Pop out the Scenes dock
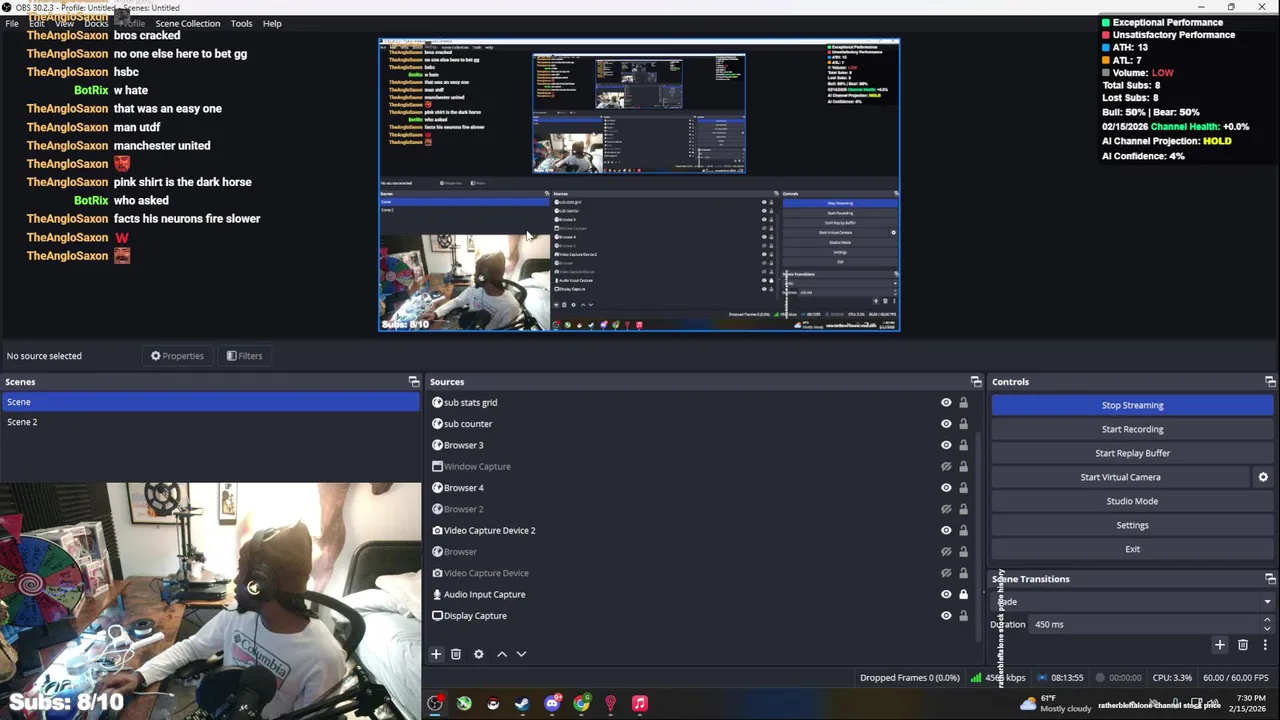Screen dimensions: 1280x720 tap(414, 382)
